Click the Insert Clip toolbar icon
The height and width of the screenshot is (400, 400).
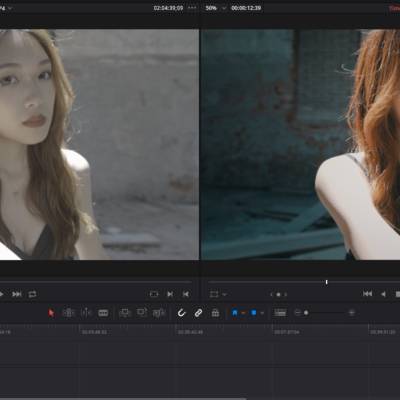[125, 313]
